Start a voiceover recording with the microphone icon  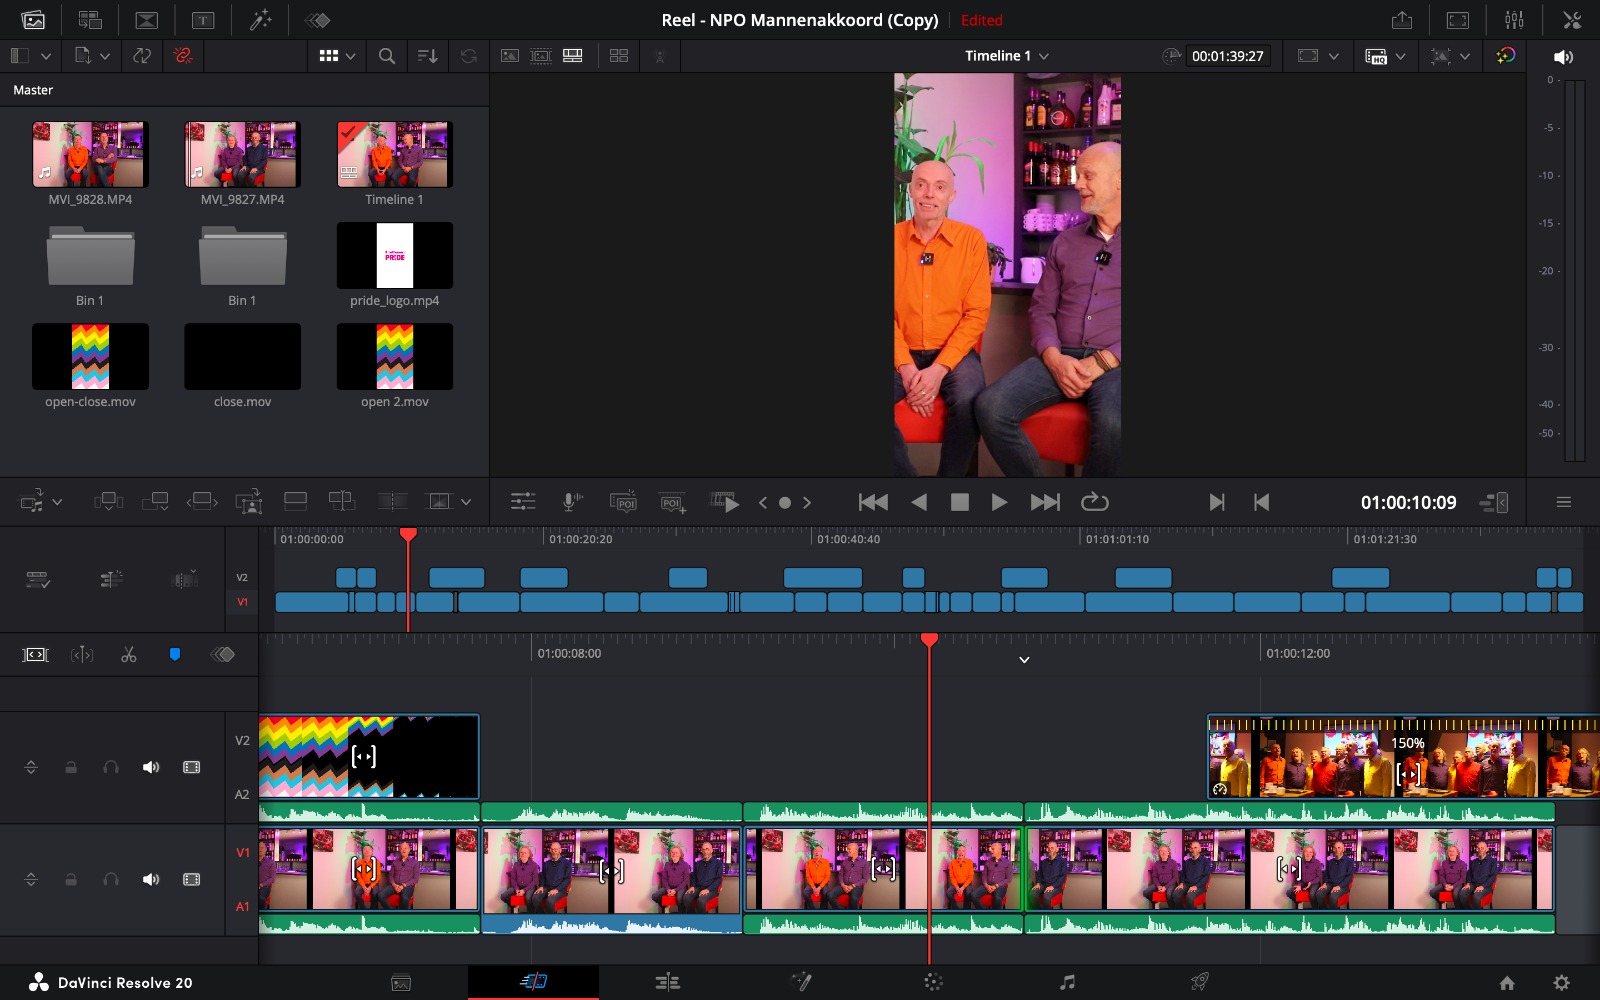(571, 501)
